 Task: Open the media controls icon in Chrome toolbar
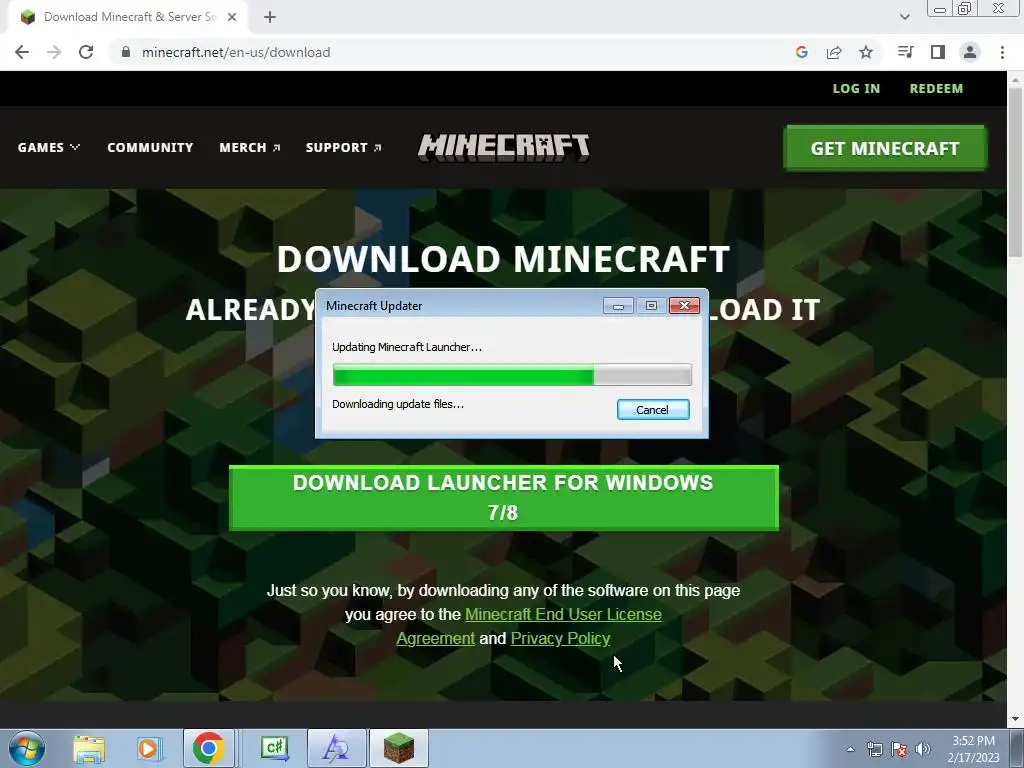click(905, 52)
